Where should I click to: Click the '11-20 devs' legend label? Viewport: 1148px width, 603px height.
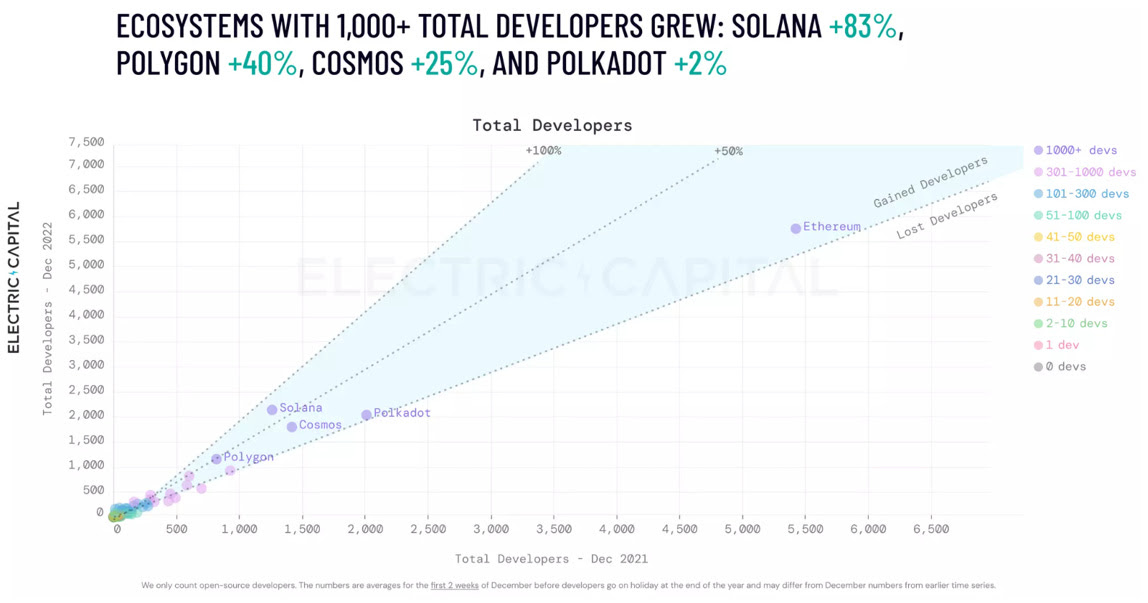1080,302
